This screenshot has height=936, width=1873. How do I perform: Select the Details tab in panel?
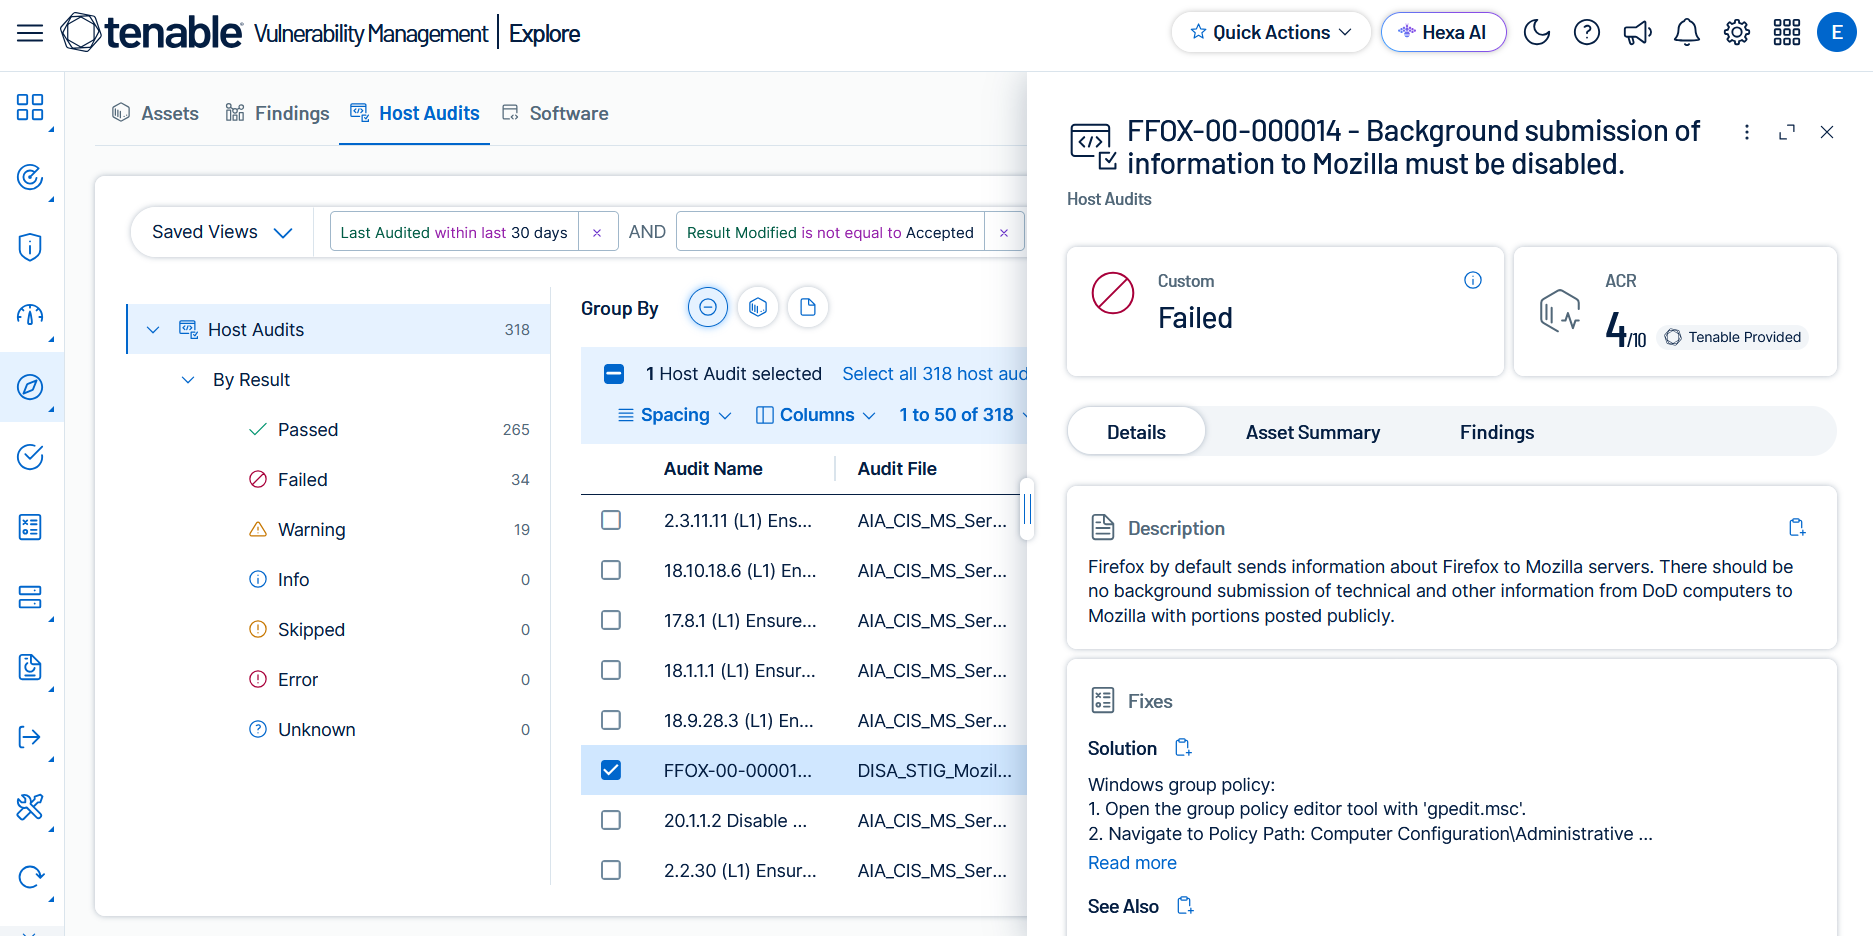[x=1136, y=432]
